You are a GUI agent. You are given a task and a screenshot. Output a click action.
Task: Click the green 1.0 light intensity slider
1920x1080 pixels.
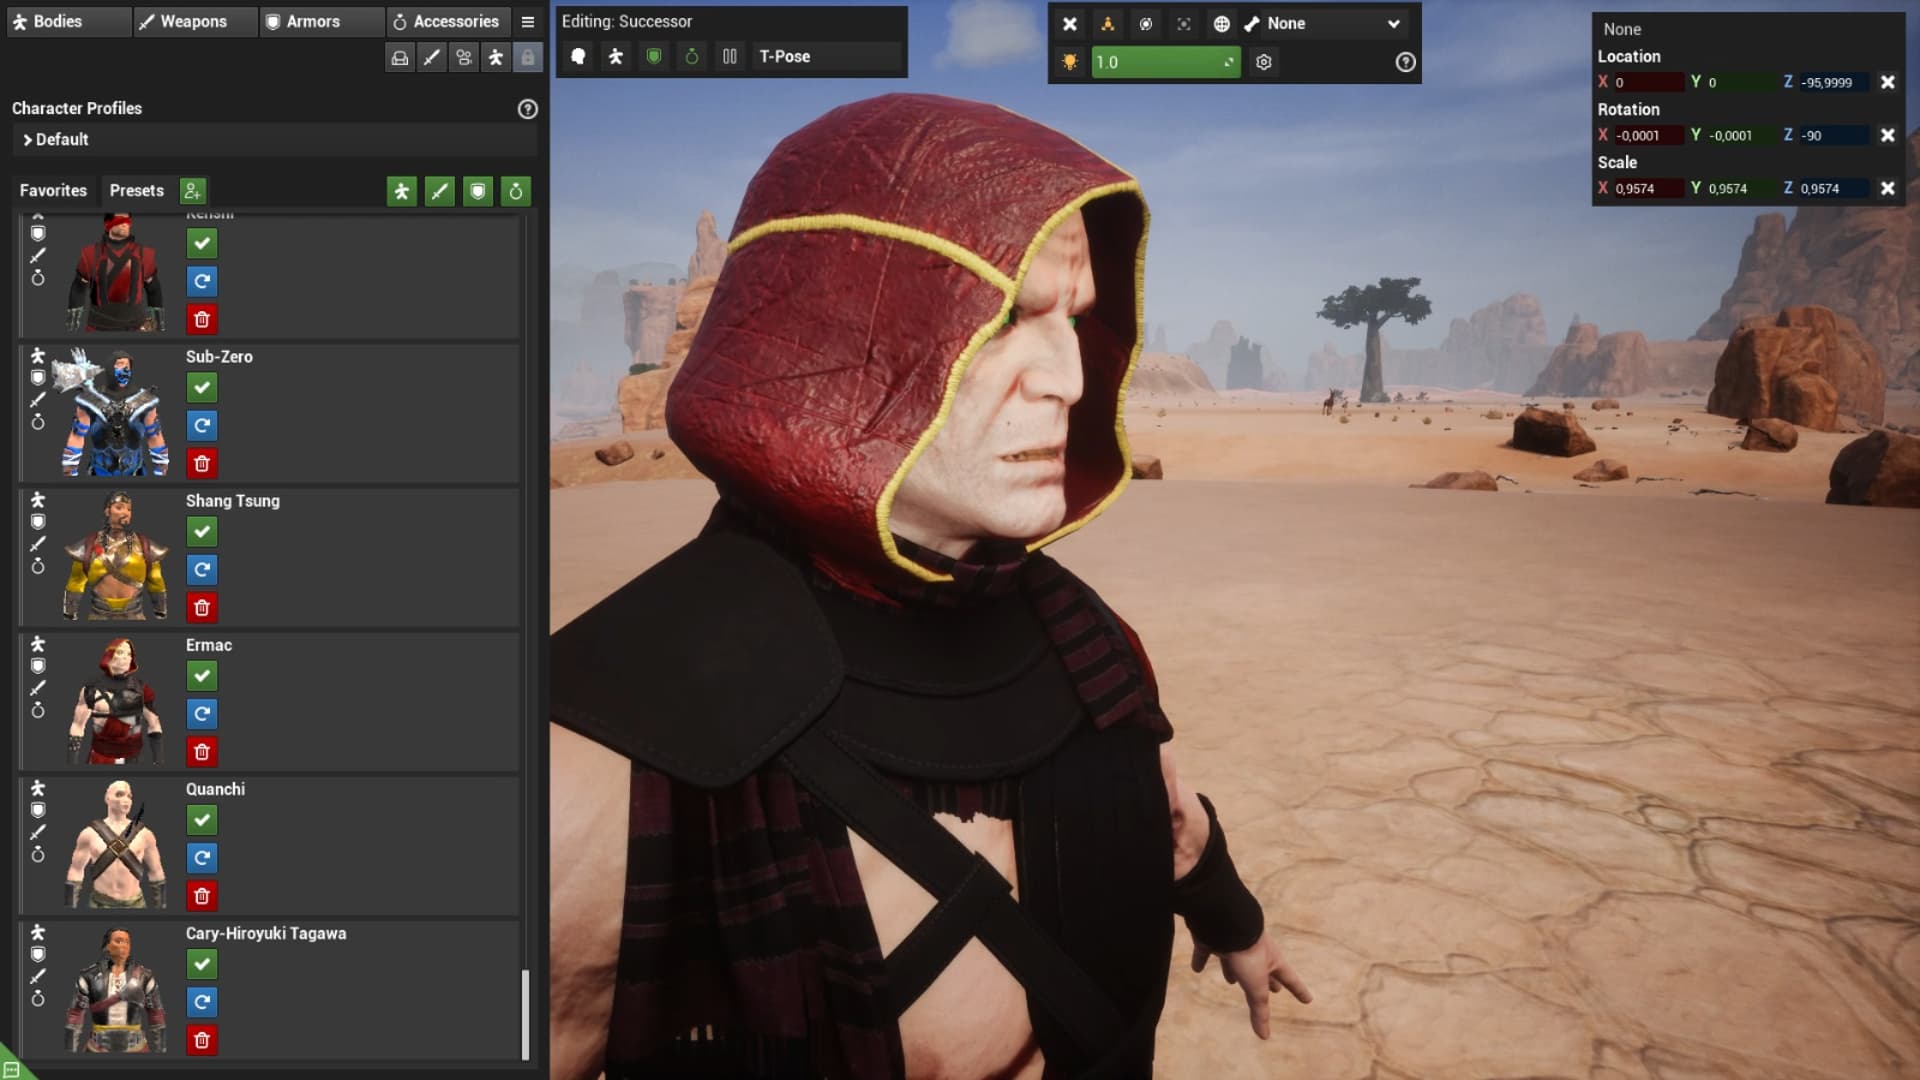point(1165,62)
